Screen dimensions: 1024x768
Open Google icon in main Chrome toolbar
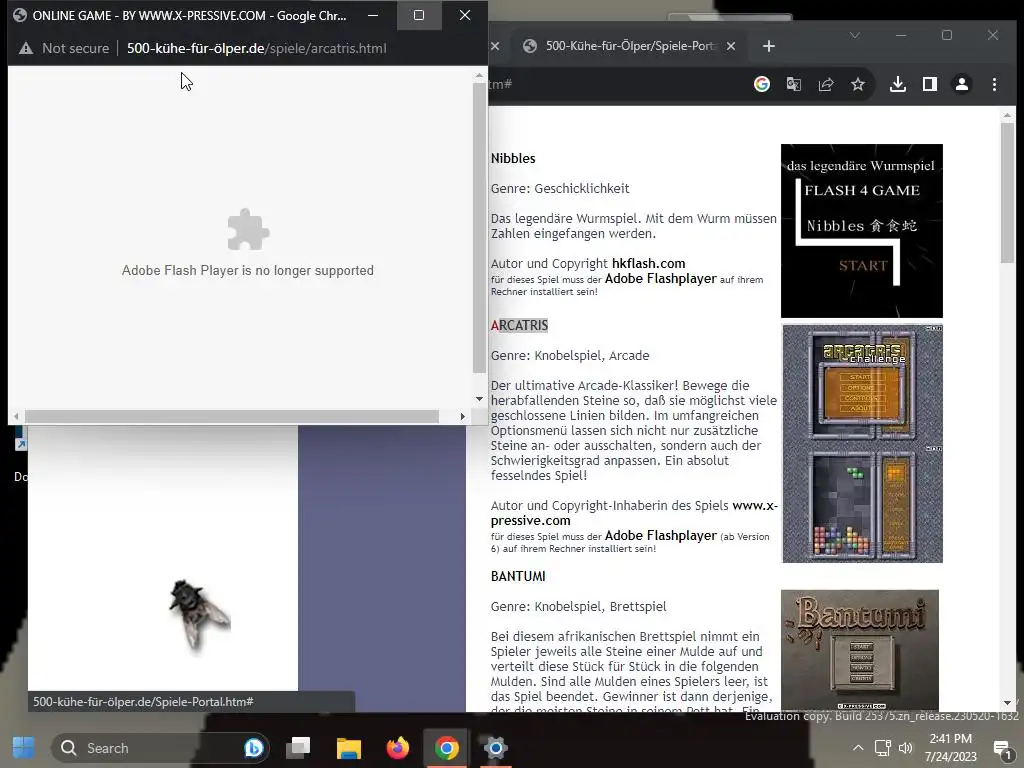(x=761, y=84)
